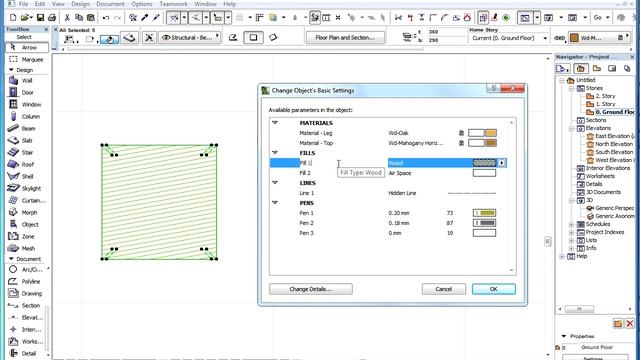Click the Cut scissors icon
The image size is (640, 360).
pyautogui.click(x=67, y=18)
